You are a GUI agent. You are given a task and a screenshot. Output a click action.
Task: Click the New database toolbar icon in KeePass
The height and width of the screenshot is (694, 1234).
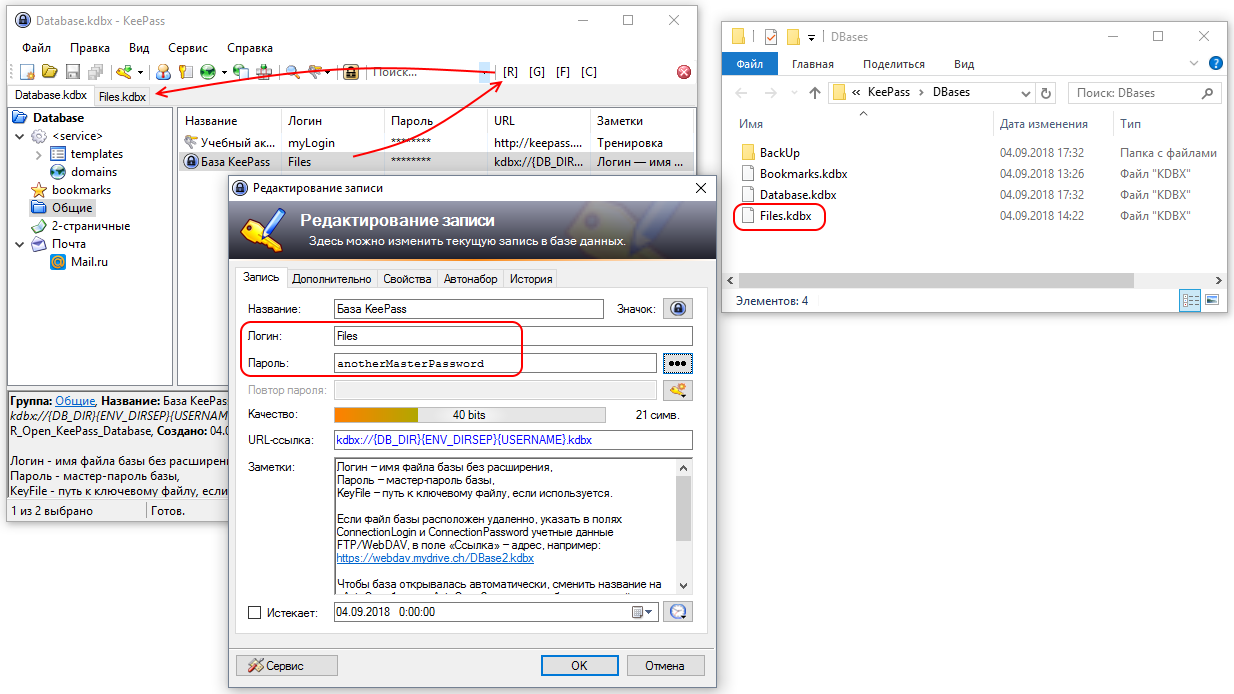(28, 72)
